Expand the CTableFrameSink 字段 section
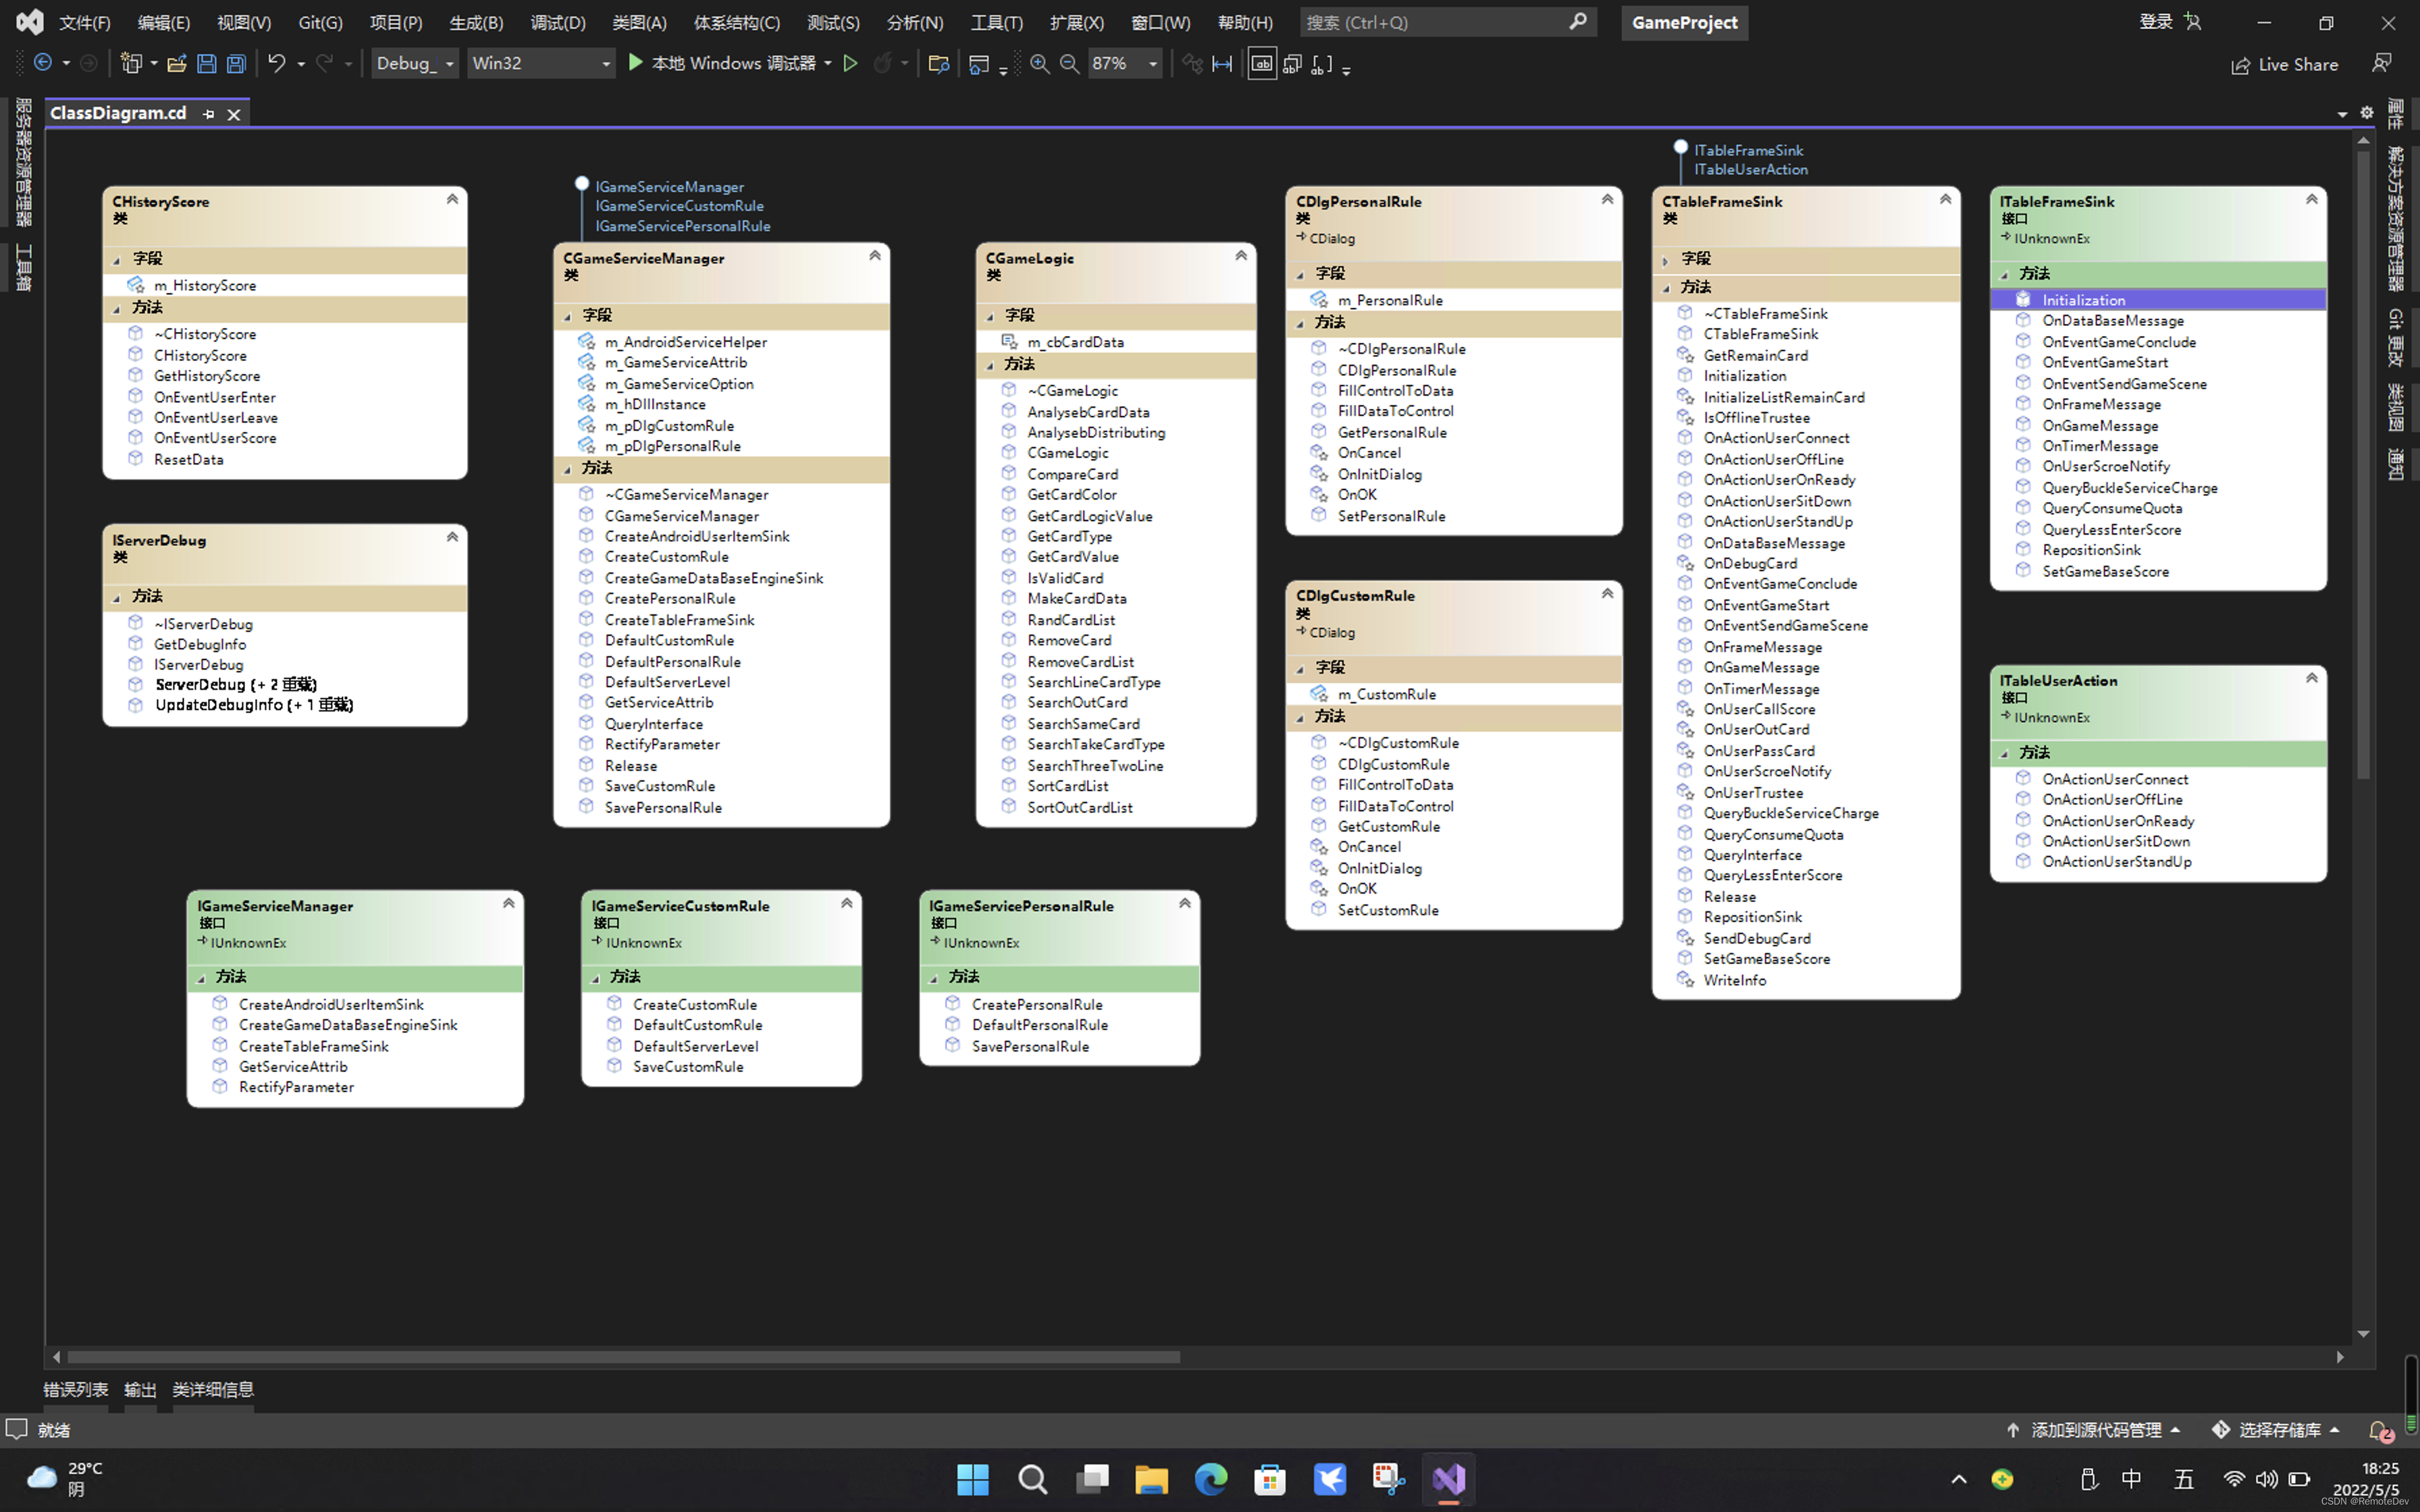 pyautogui.click(x=1666, y=260)
